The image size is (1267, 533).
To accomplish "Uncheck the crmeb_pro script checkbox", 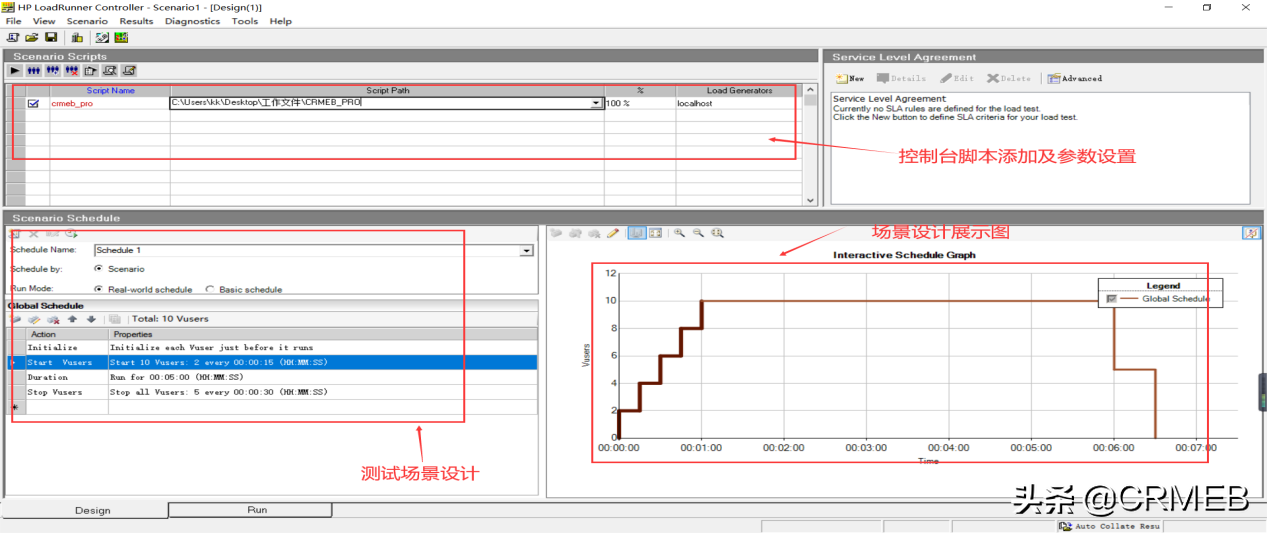I will pyautogui.click(x=33, y=103).
